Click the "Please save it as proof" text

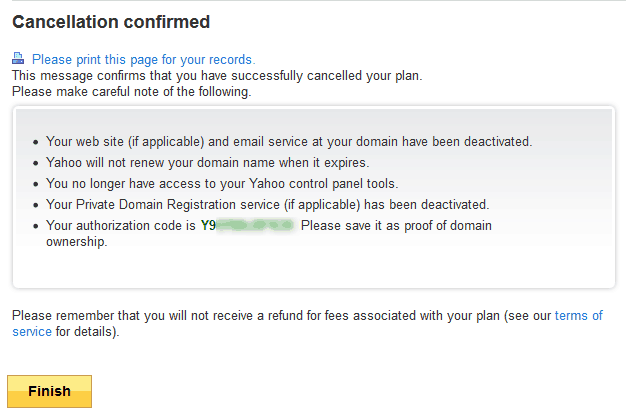click(x=395, y=225)
